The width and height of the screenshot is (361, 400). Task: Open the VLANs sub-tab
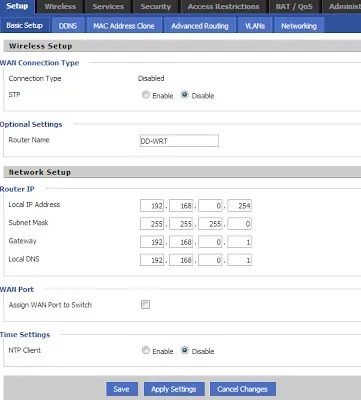tap(255, 26)
